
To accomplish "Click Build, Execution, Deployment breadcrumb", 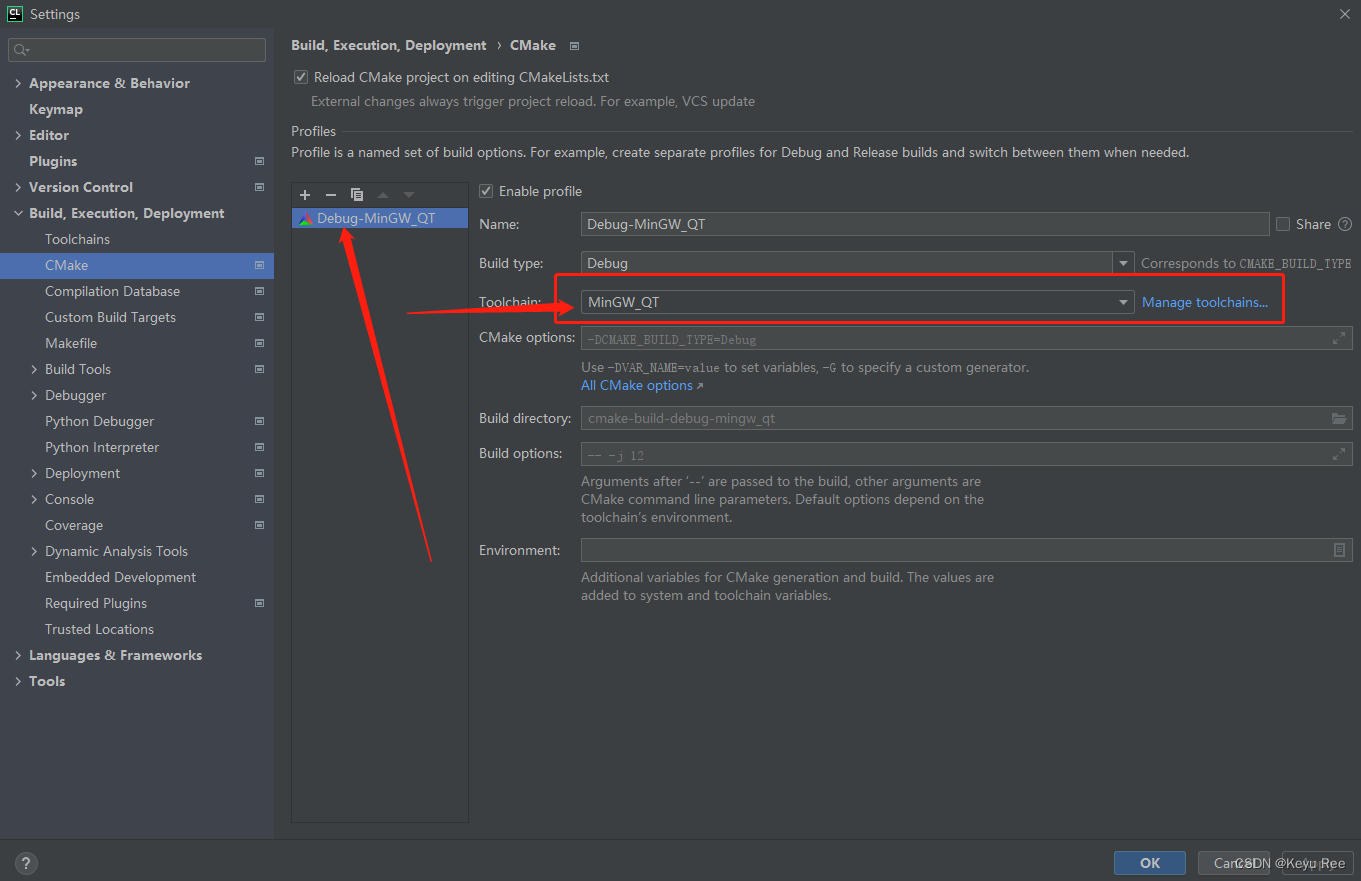I will point(388,46).
